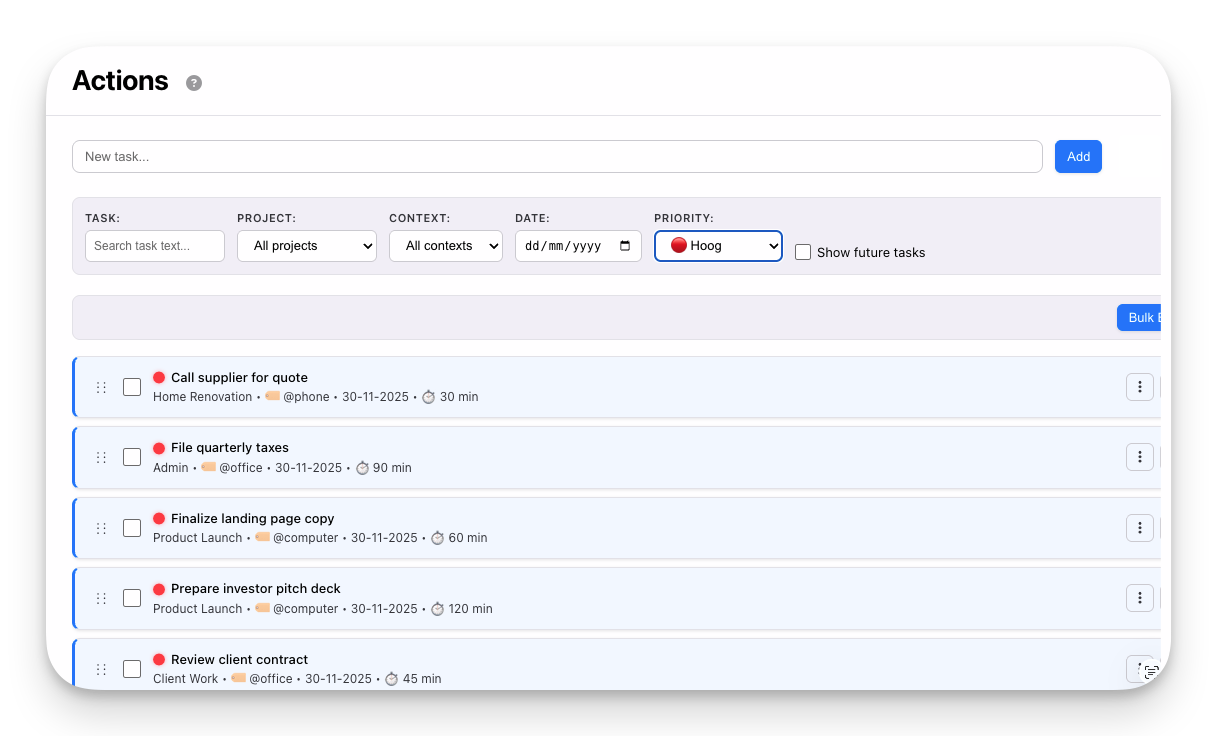Tick checkbox for File quarterly taxes
The image size is (1217, 736).
(x=132, y=457)
